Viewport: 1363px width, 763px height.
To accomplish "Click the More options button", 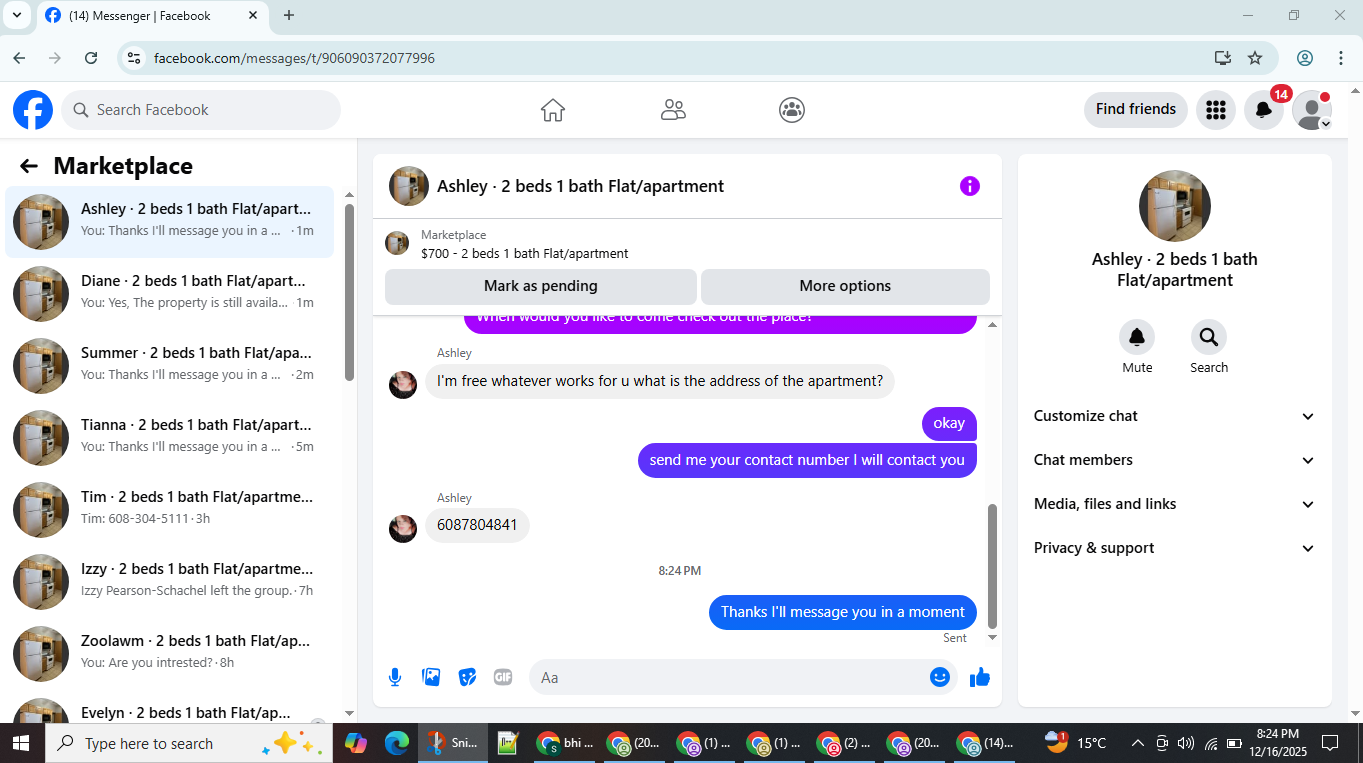I will point(845,286).
